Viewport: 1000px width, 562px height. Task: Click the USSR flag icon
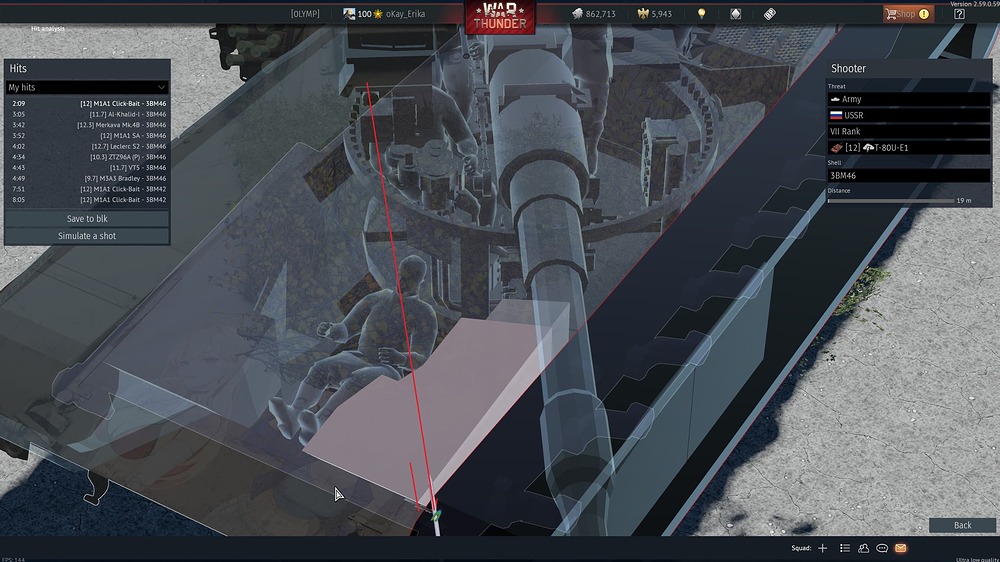[835, 115]
